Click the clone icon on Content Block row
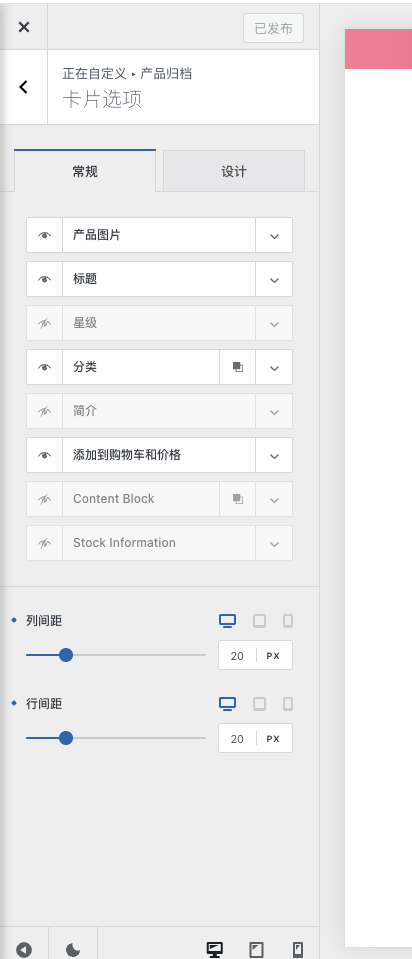The width and height of the screenshot is (412, 959). (x=237, y=500)
